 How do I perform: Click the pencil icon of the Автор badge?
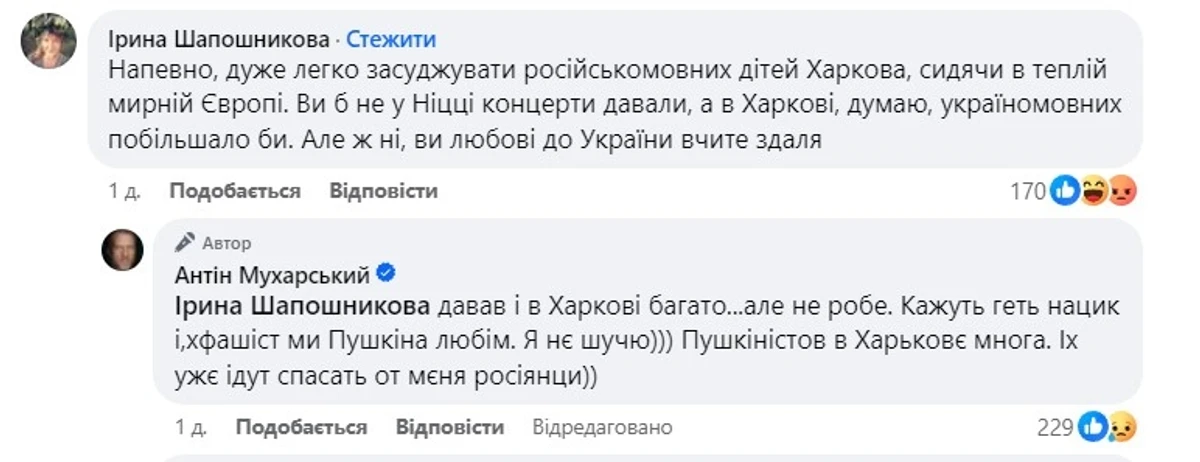point(184,243)
